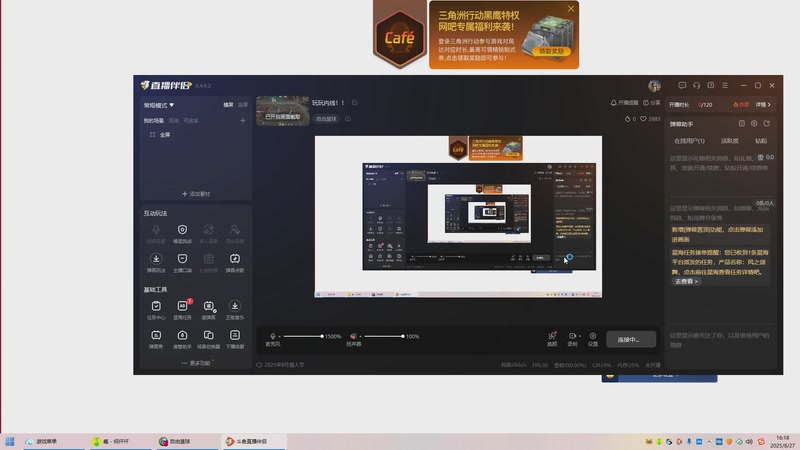
Task: Select the 在线用户(1) tab
Action: [x=689, y=141]
